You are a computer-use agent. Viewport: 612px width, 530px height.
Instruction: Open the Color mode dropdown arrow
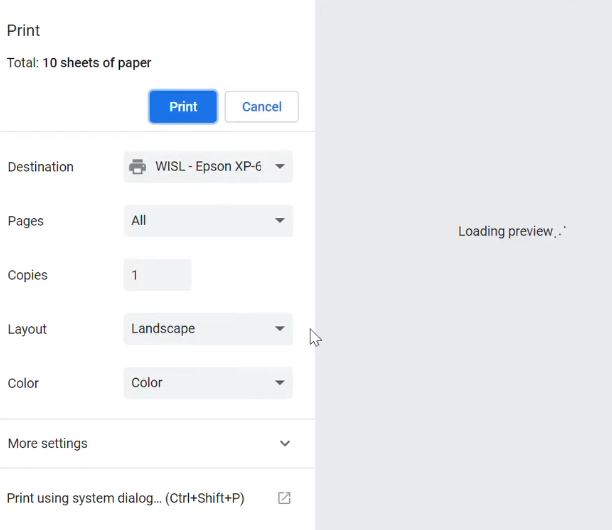coord(279,382)
